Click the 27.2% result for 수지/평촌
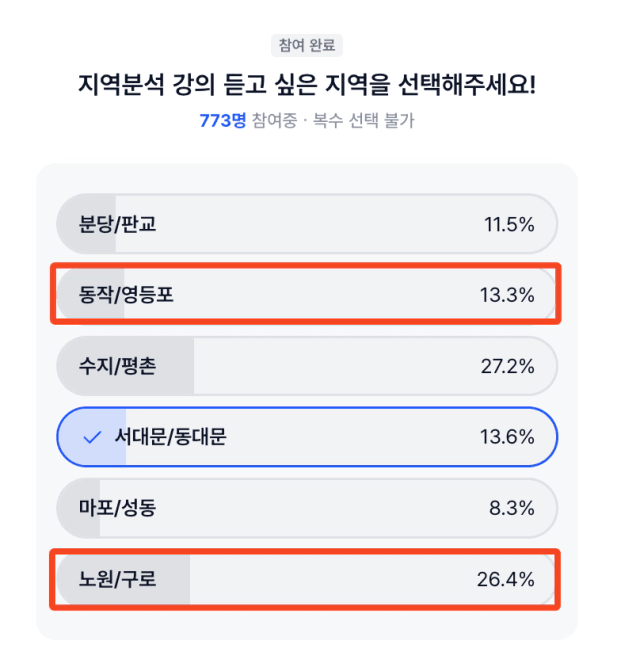This screenshot has height=667, width=640. (x=507, y=366)
